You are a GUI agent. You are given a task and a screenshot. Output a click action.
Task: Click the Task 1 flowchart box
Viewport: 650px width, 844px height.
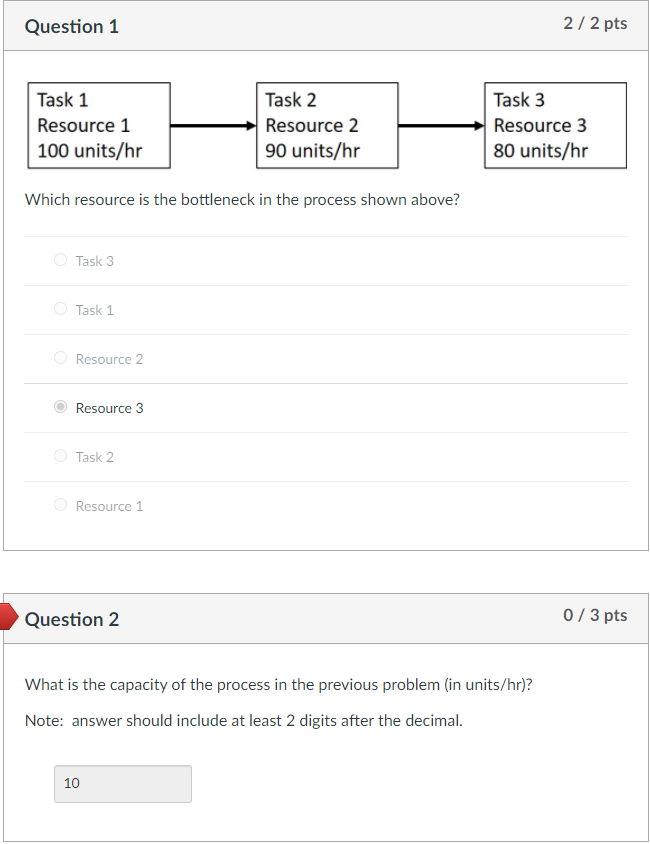coord(98,124)
